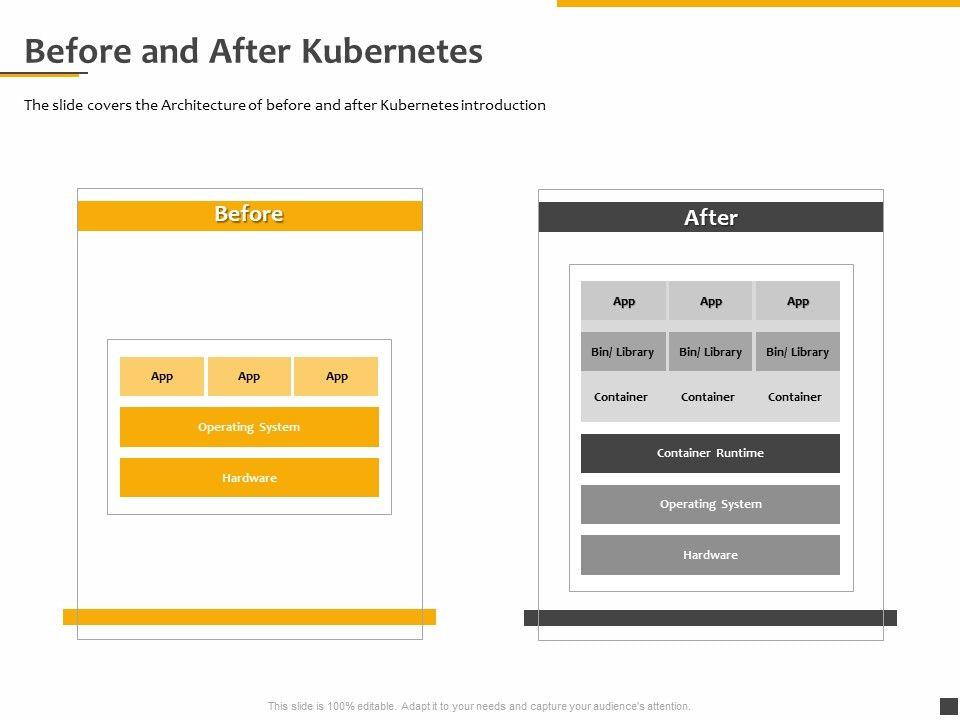Select the orange Operating System block in Before
960x720 pixels.
pos(249,427)
